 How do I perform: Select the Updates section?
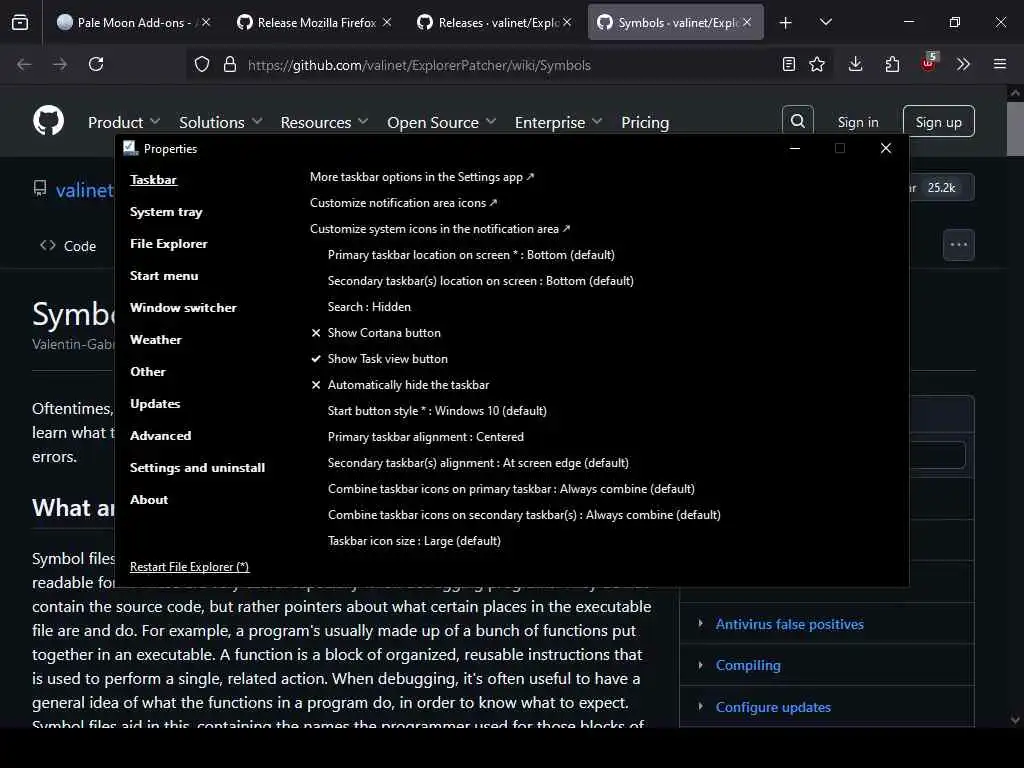[155, 404]
